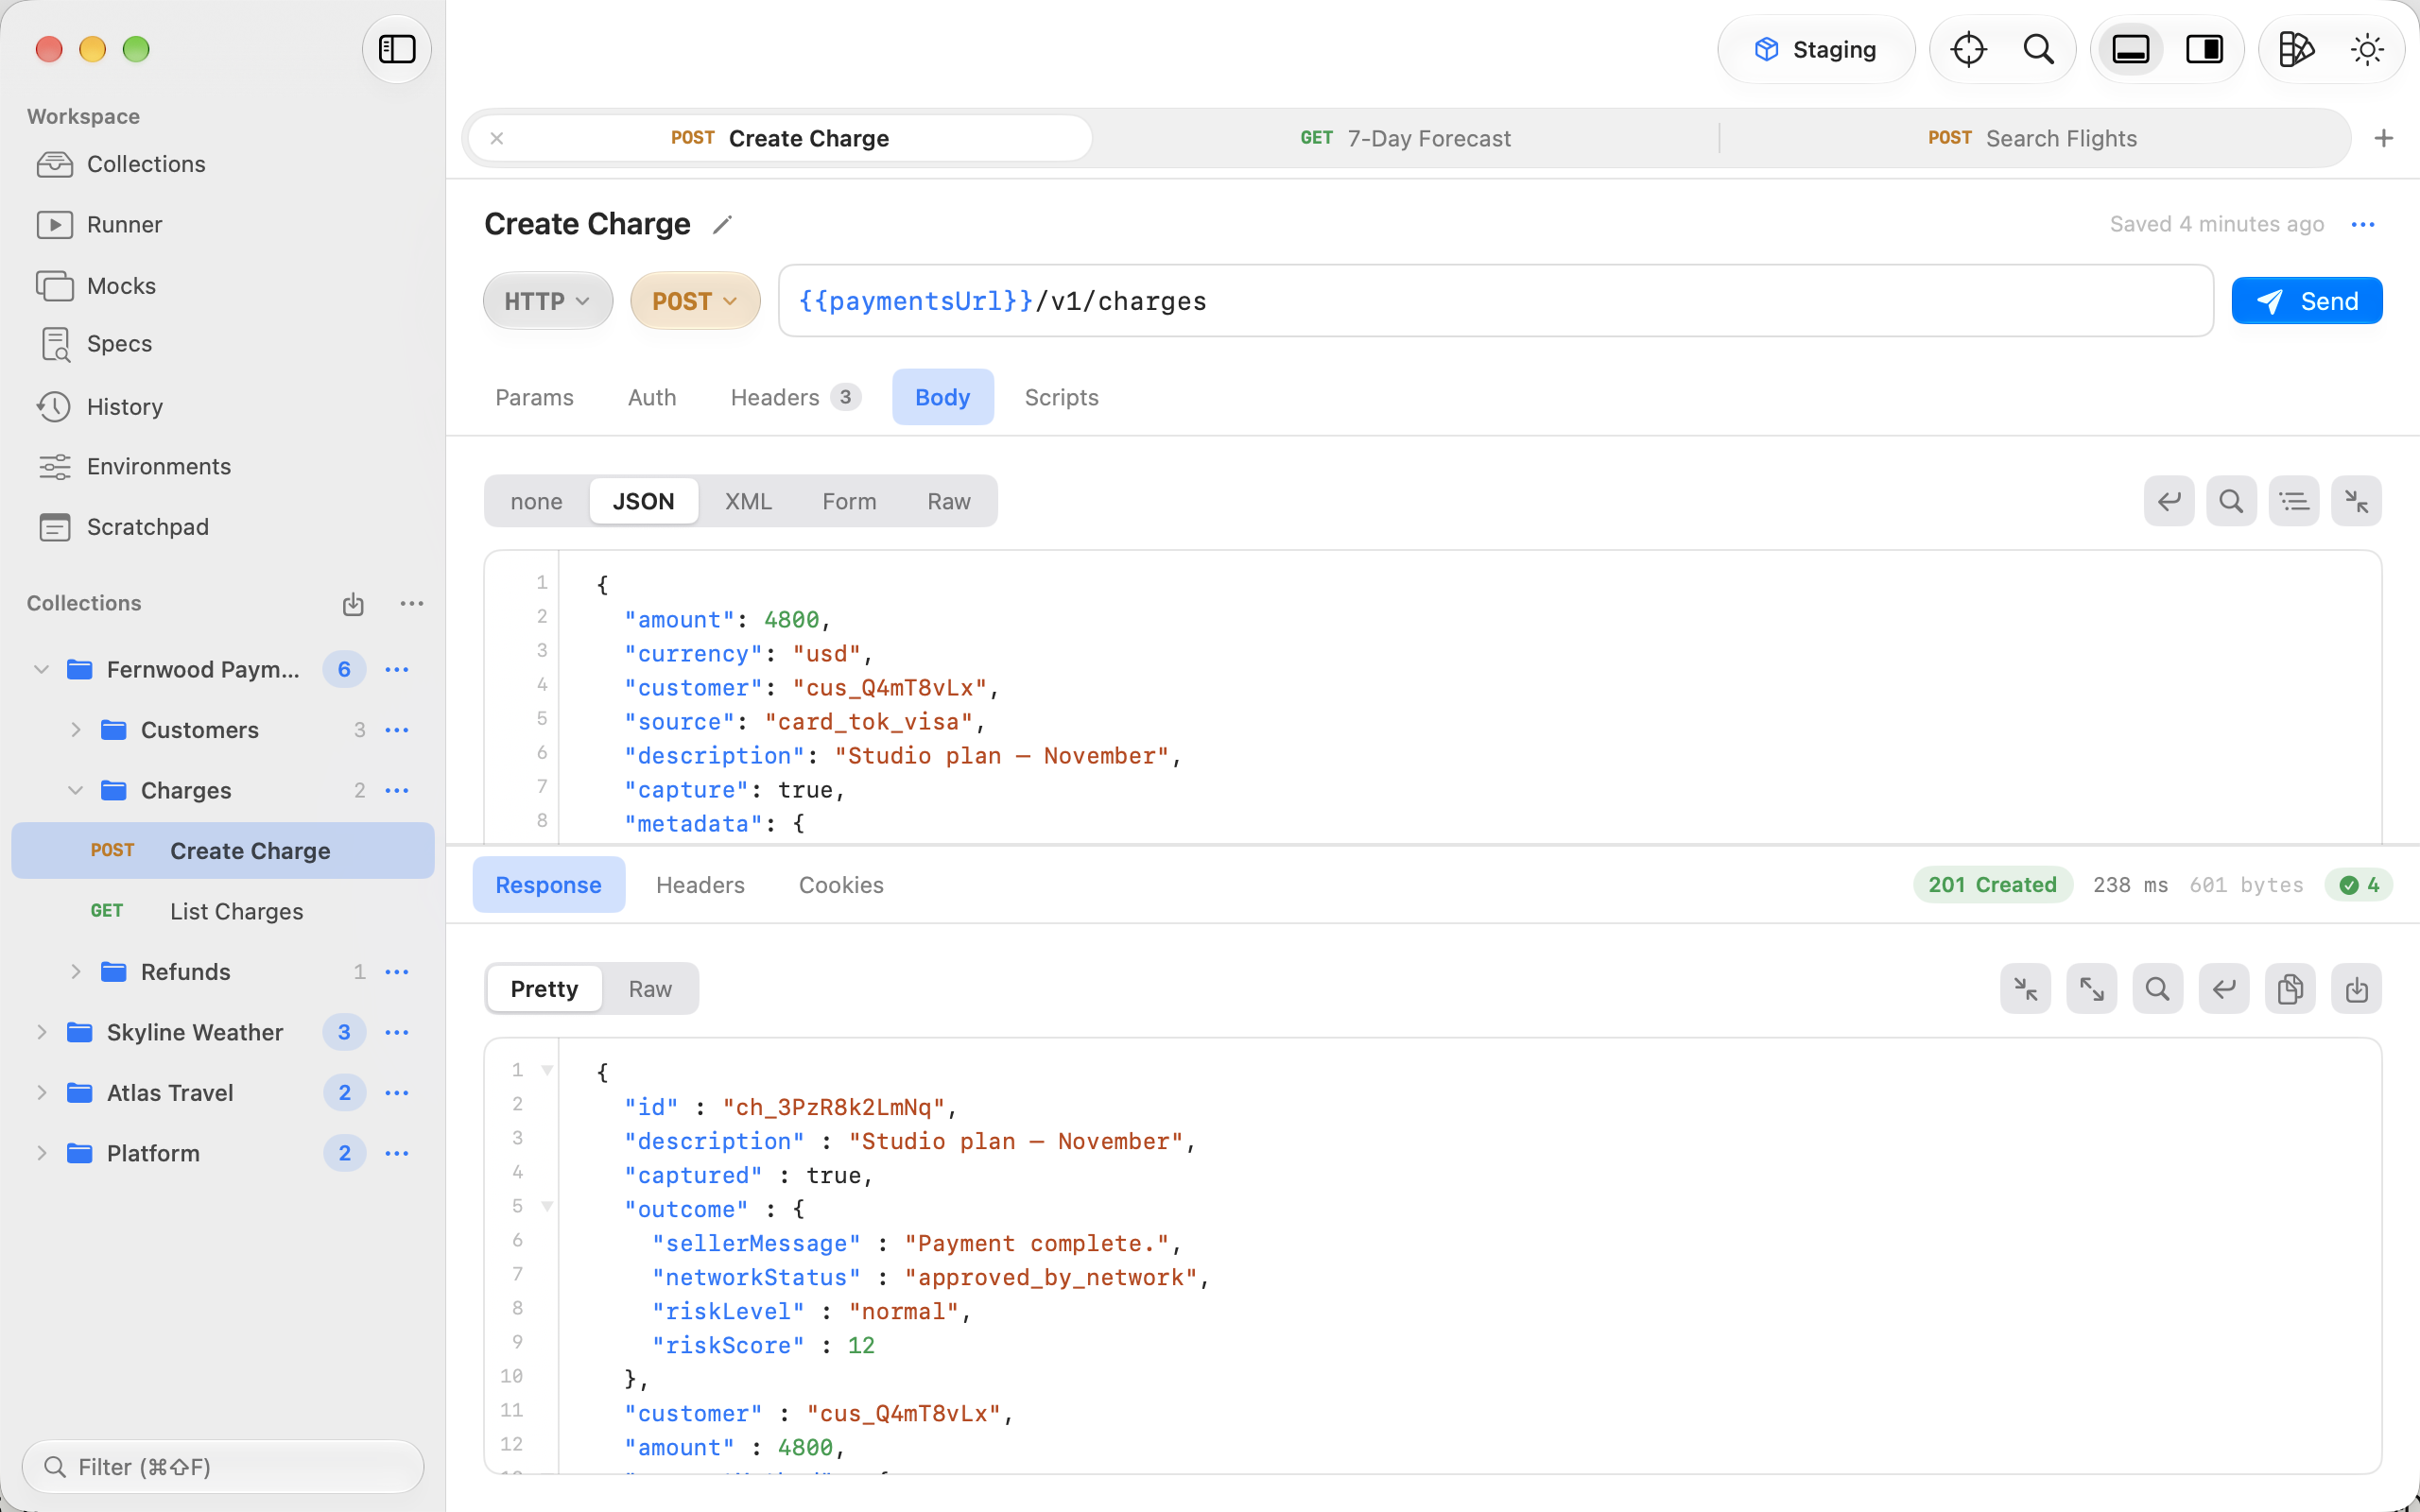2420x1512 pixels.
Task: Toggle word wrap in response viewer
Action: click(2224, 989)
